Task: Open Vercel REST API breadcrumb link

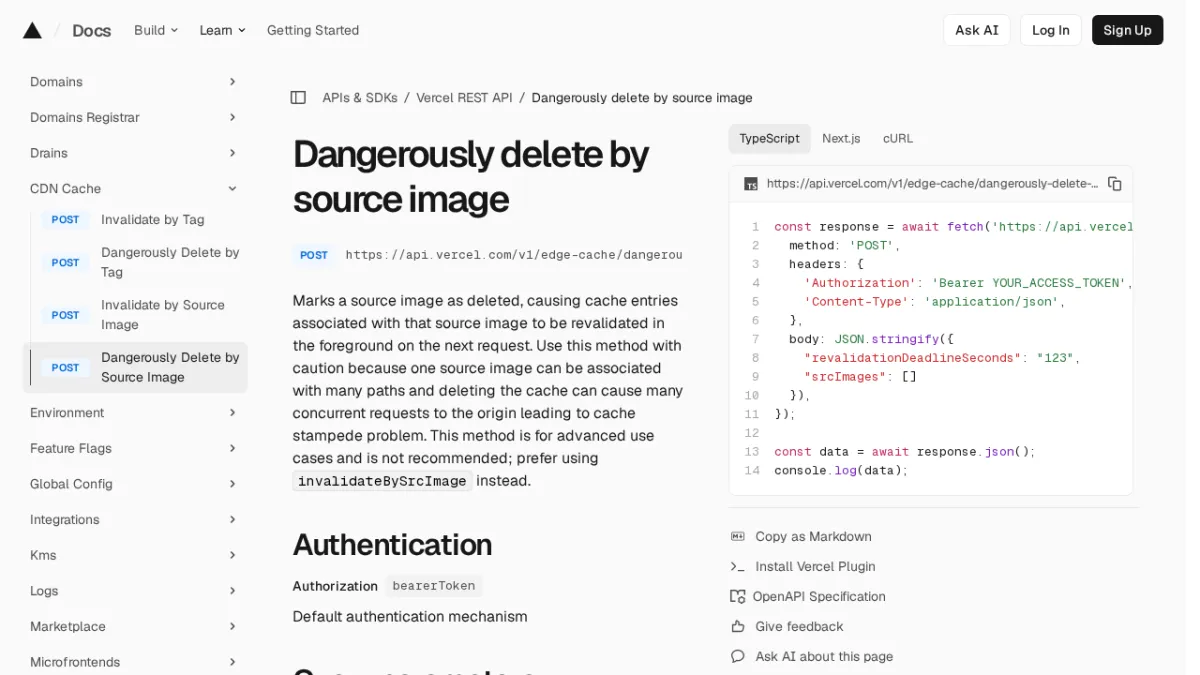Action: (464, 98)
